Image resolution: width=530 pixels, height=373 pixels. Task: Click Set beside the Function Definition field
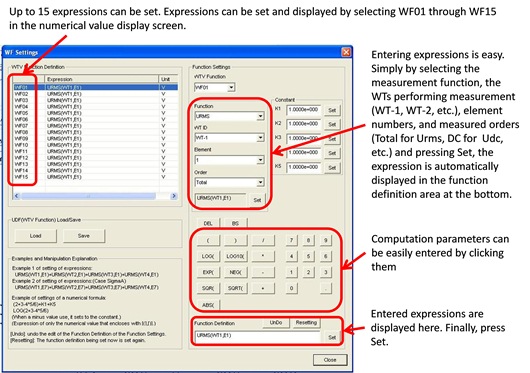point(332,337)
